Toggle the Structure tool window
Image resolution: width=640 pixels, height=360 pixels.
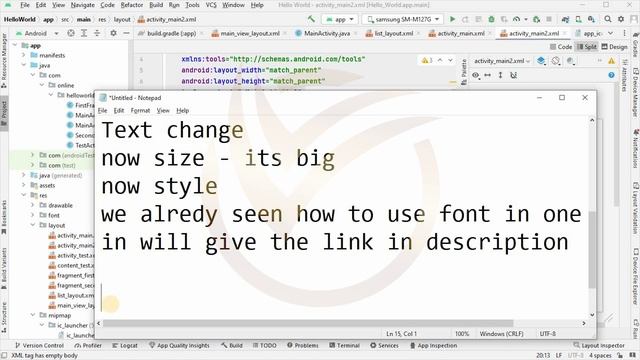coord(4,317)
